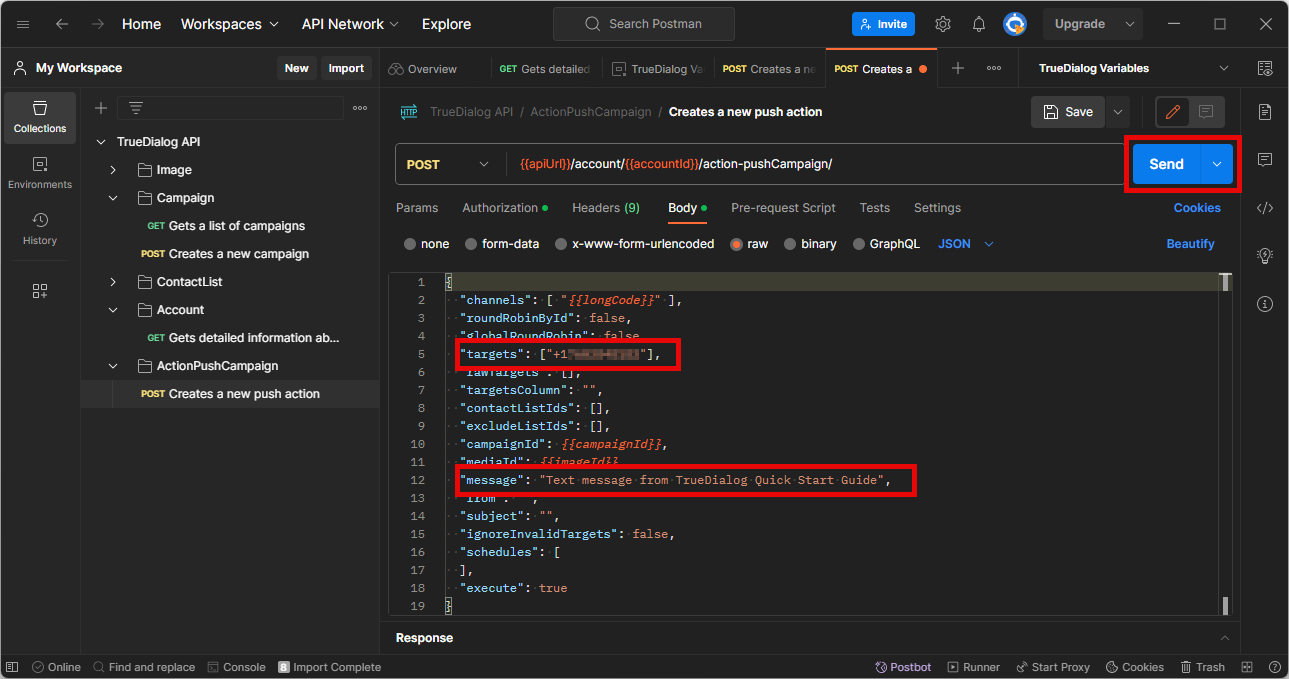Switch to the Tests tab
Screen dimensions: 1289x679
pyautogui.click(x=875, y=208)
